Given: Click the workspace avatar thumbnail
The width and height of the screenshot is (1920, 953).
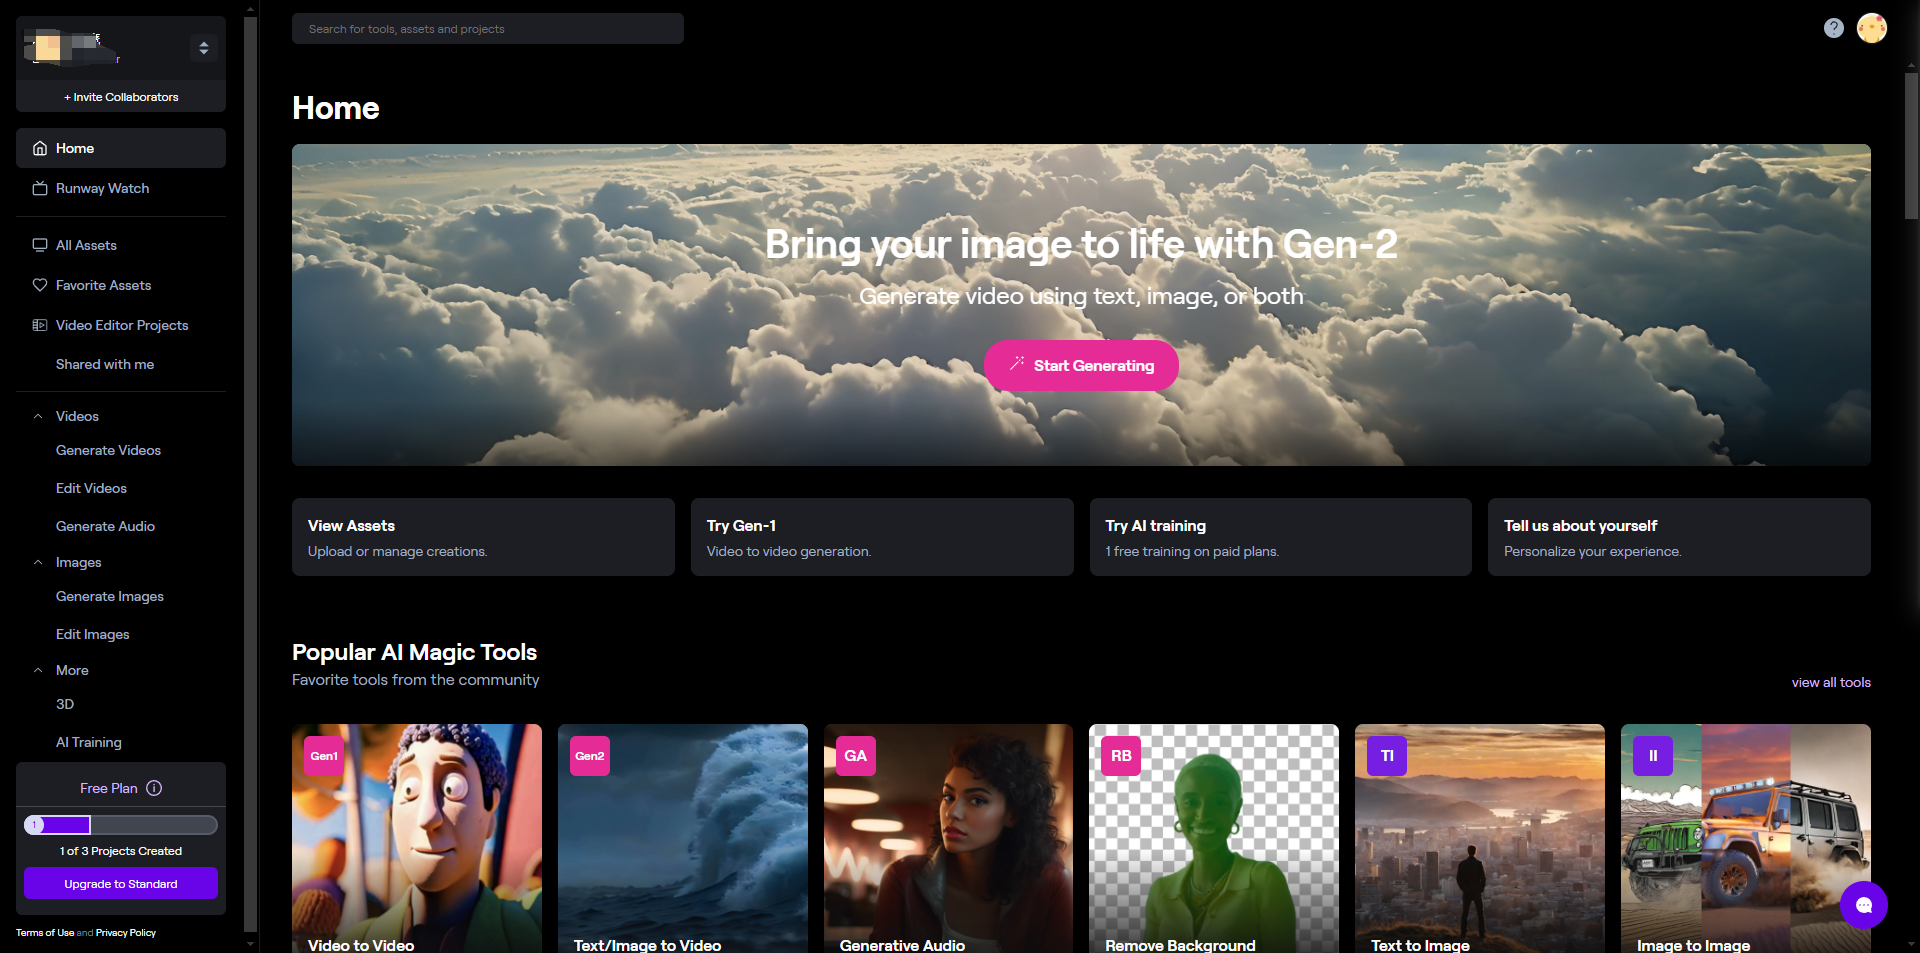Looking at the screenshot, I should point(47,47).
